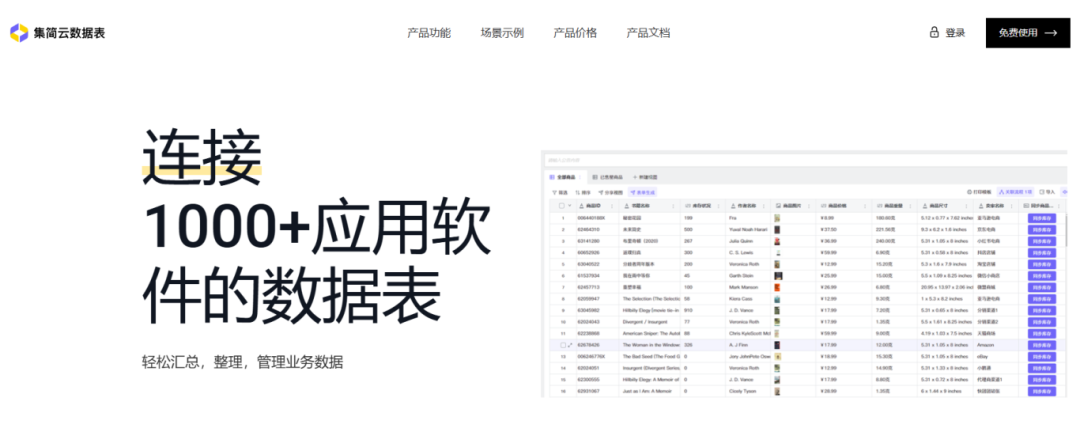Viewport: 1080px width, 428px height.
Task: Click cell '006440188X'
Action: coord(595,218)
